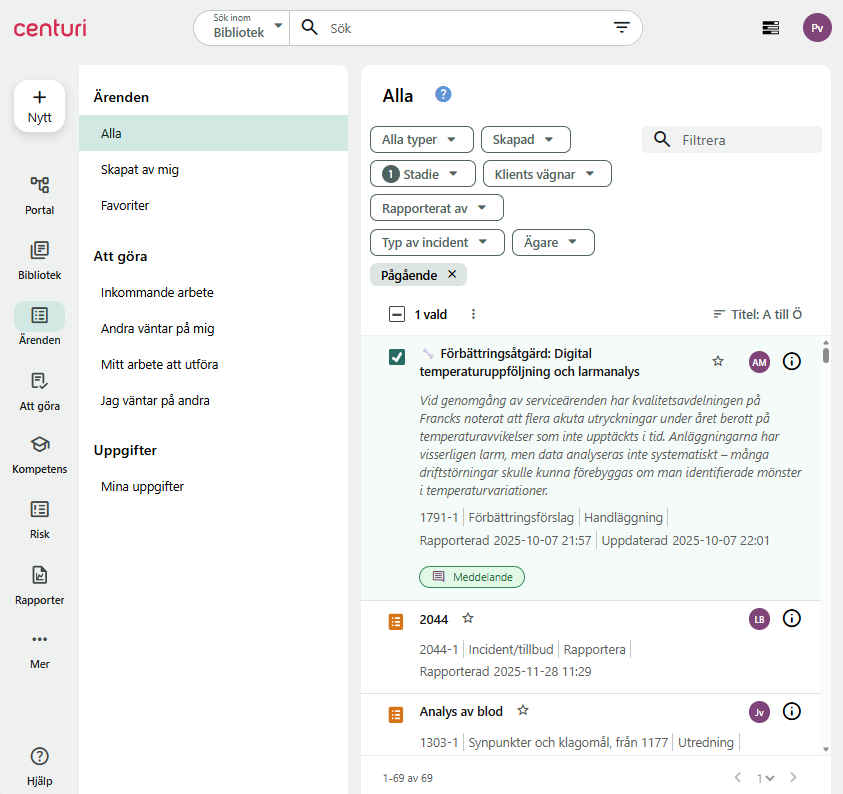Open Rapporter in the sidebar
Screen dimensions: 843x794
coord(39,576)
